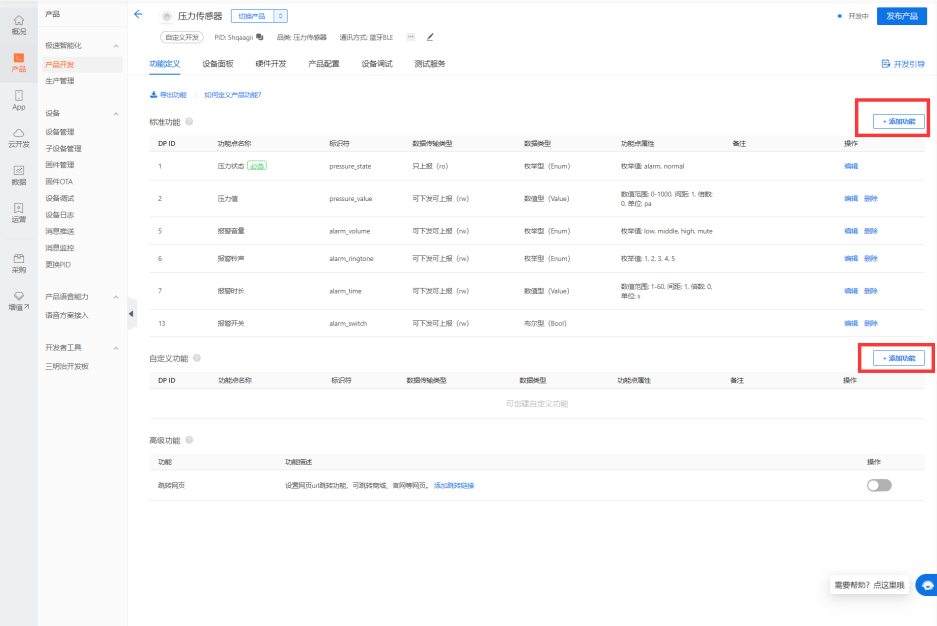
Task: Go back using the blue arrow icon
Action: tap(138, 14)
